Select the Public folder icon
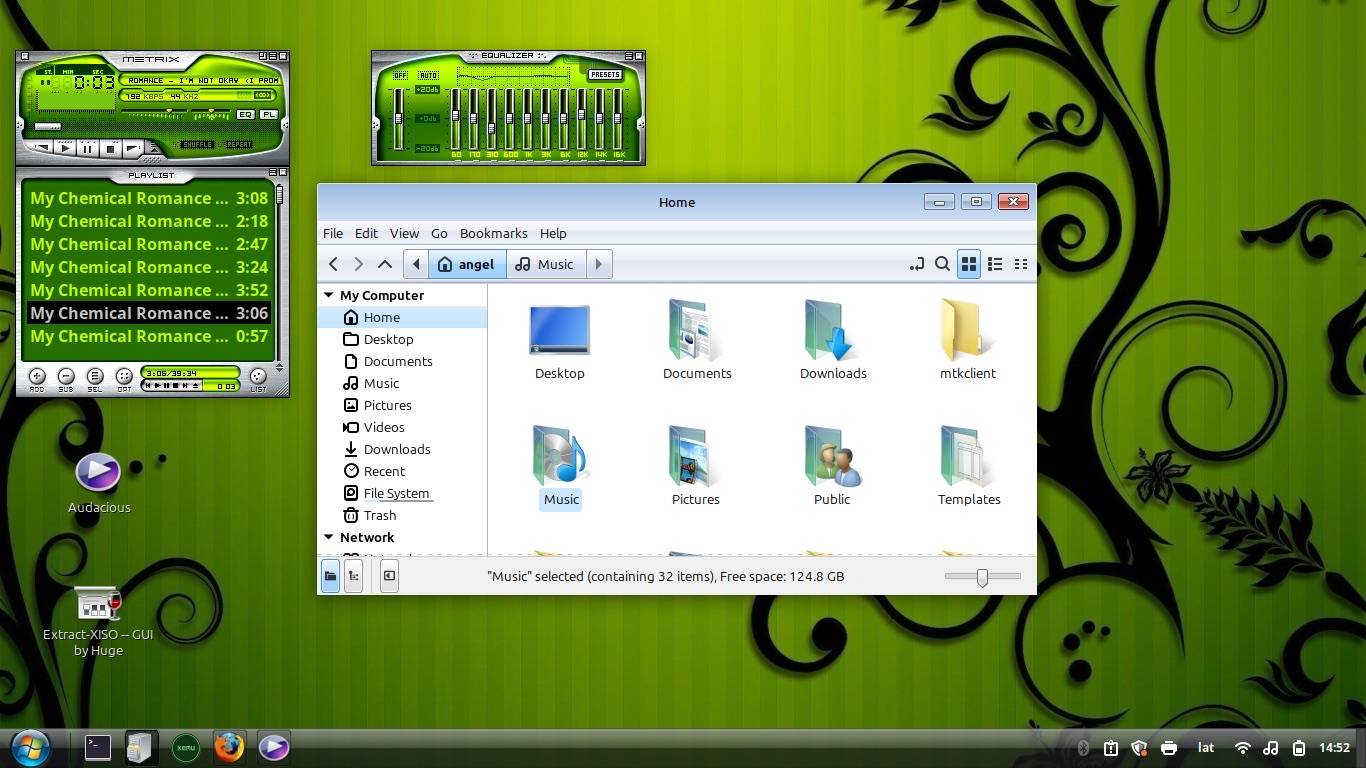1366x768 pixels. click(832, 466)
